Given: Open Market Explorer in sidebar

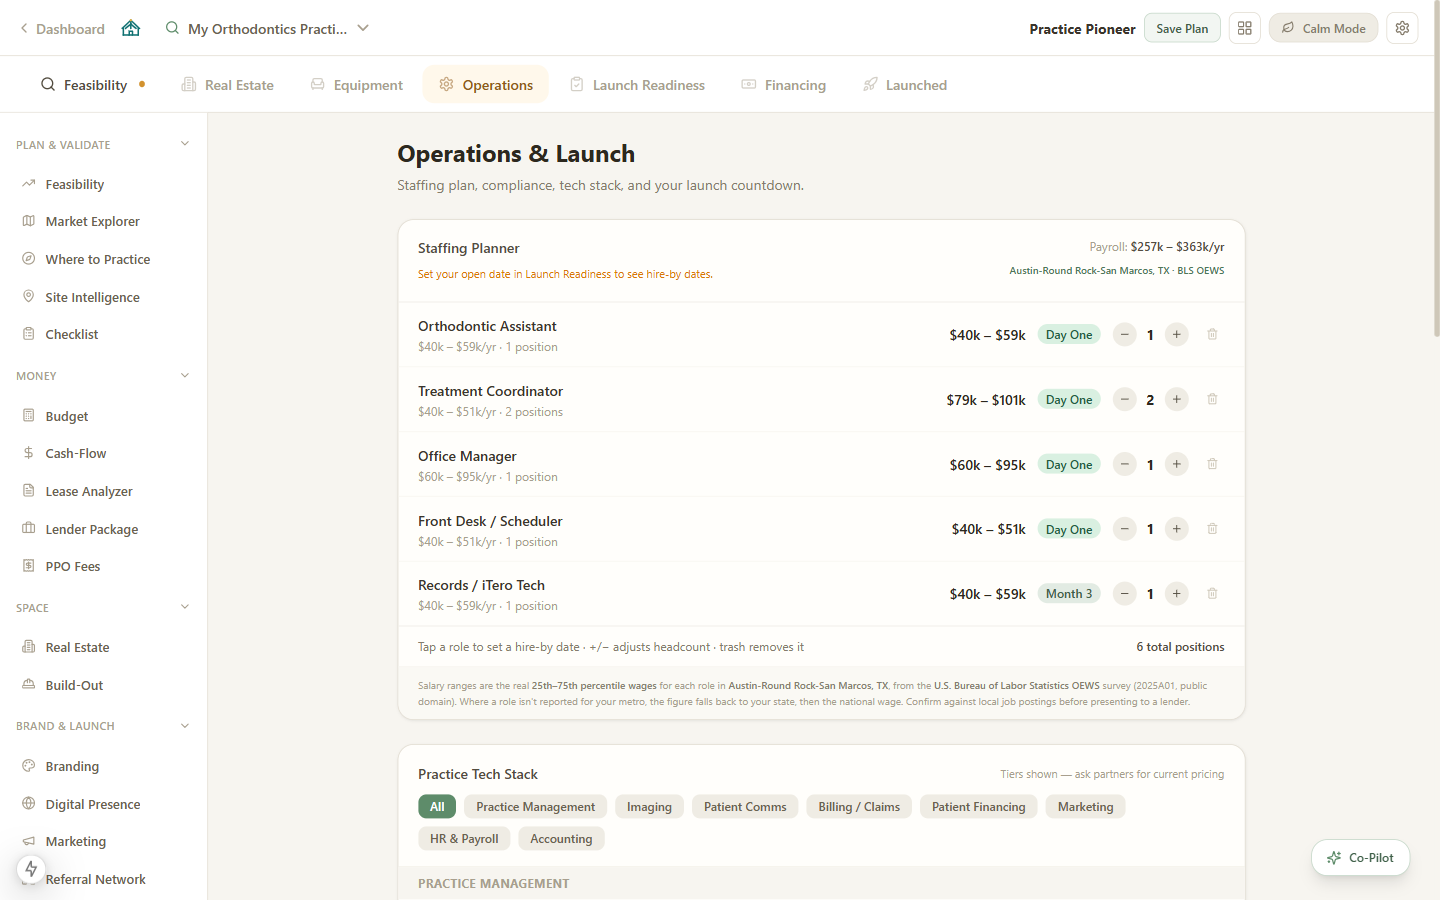Looking at the screenshot, I should pyautogui.click(x=103, y=221).
